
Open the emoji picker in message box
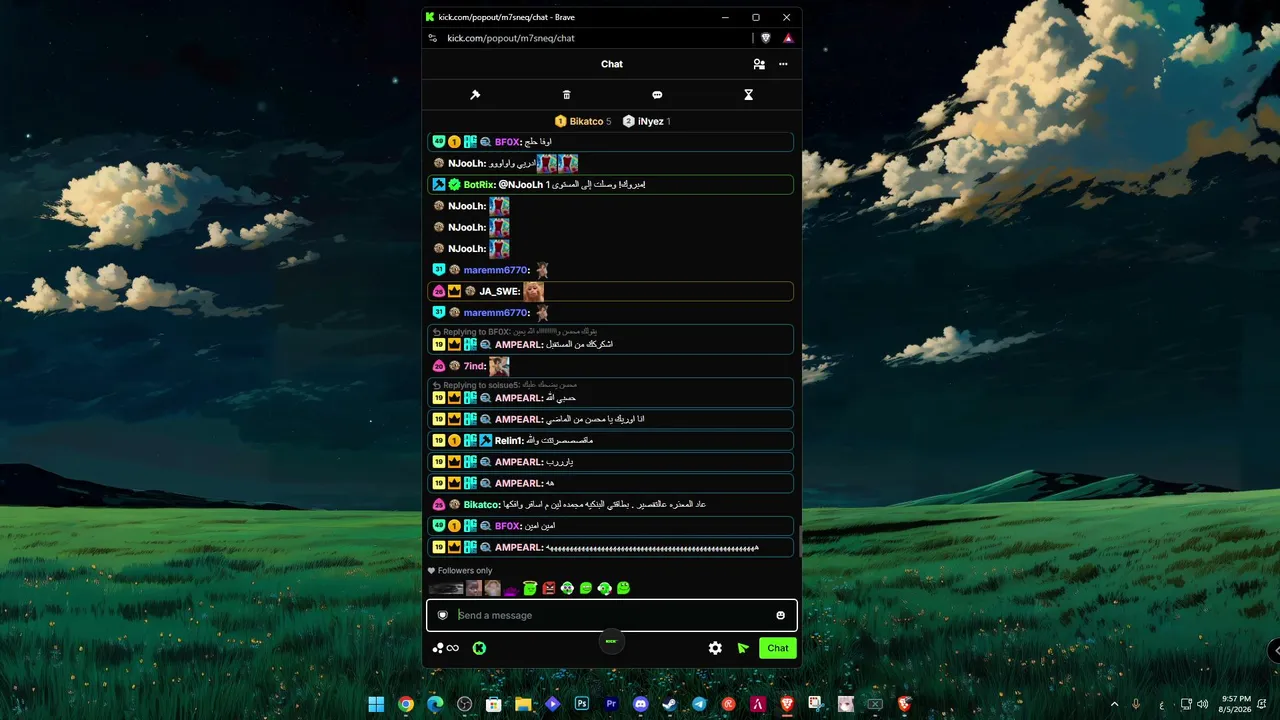(x=781, y=615)
